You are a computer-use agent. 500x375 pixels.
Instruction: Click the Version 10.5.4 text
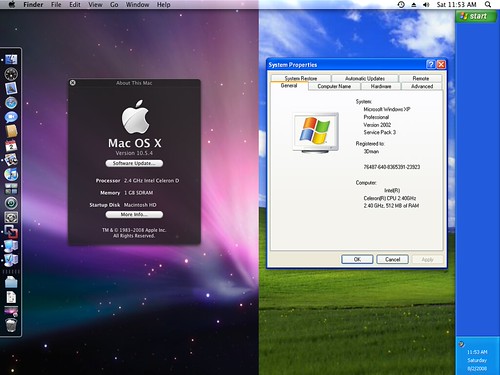134,153
